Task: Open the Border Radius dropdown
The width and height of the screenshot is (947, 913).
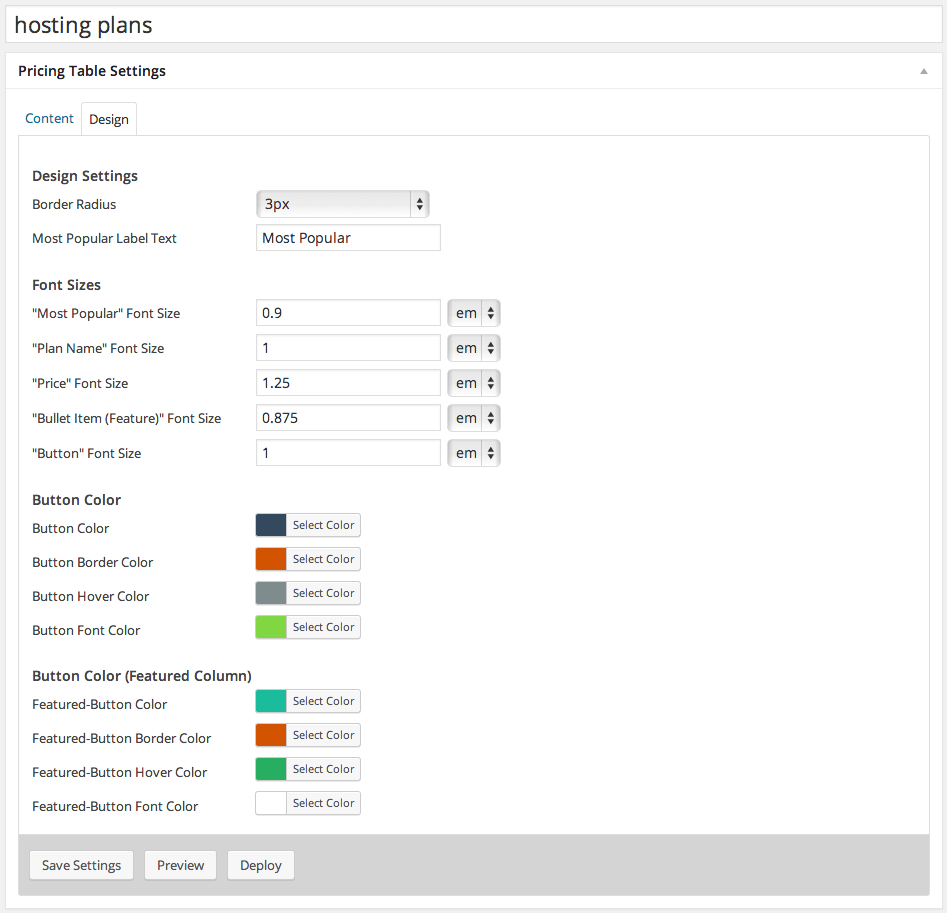Action: (x=343, y=204)
